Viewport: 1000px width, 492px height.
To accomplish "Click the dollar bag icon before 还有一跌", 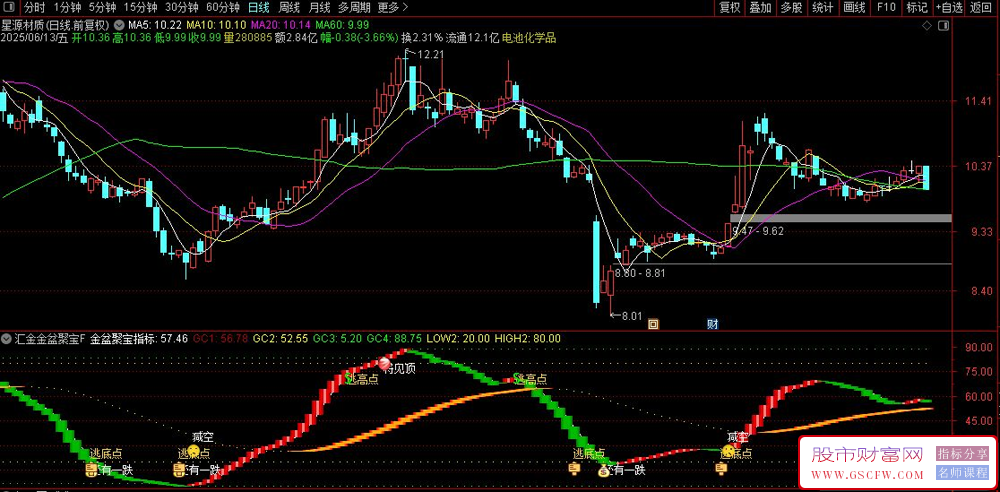I will 603,471.
